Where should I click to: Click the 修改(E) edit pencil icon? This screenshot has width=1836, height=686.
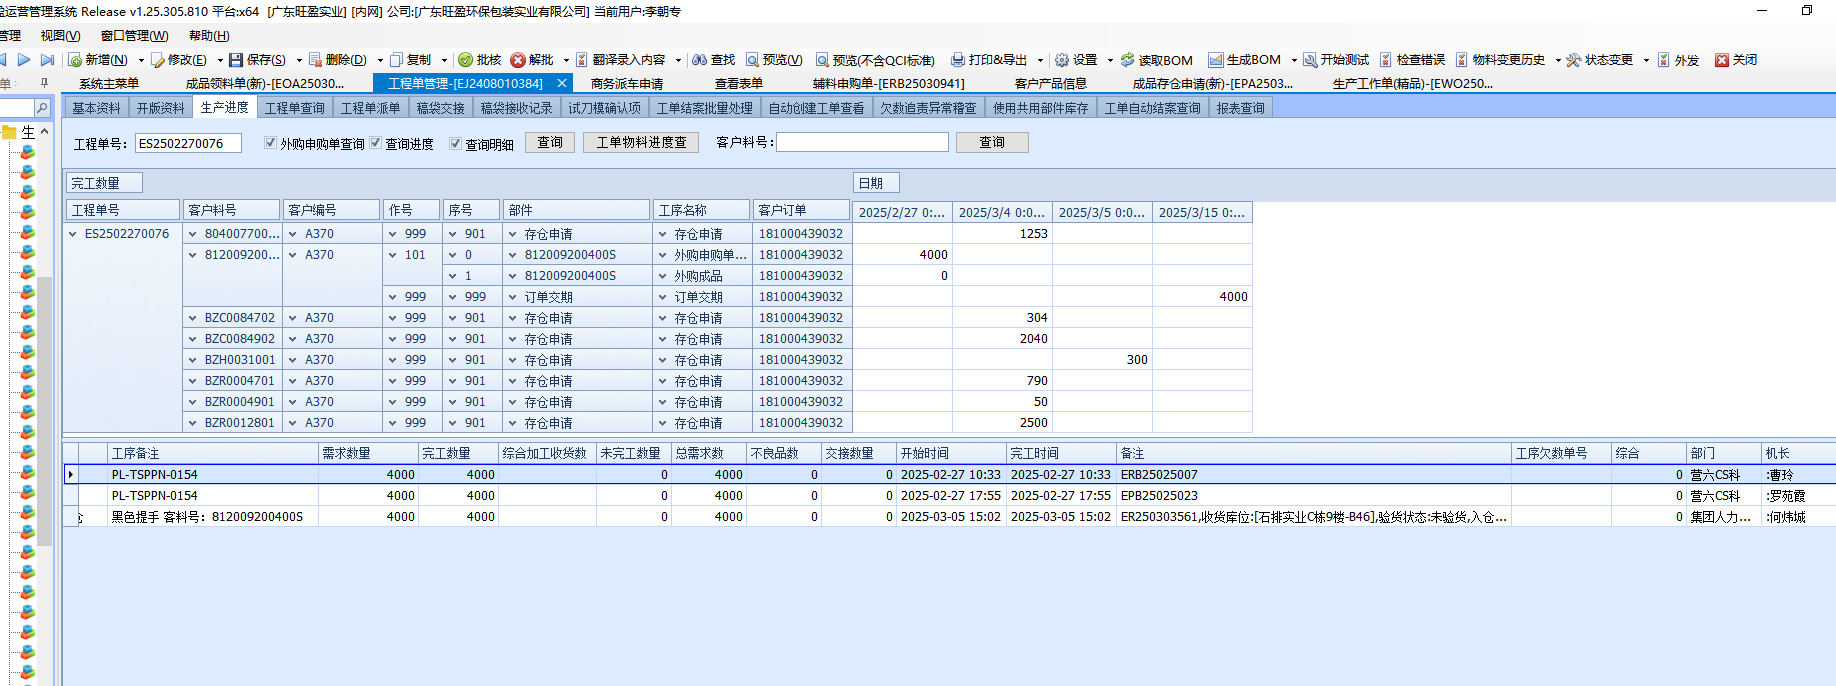[158, 60]
